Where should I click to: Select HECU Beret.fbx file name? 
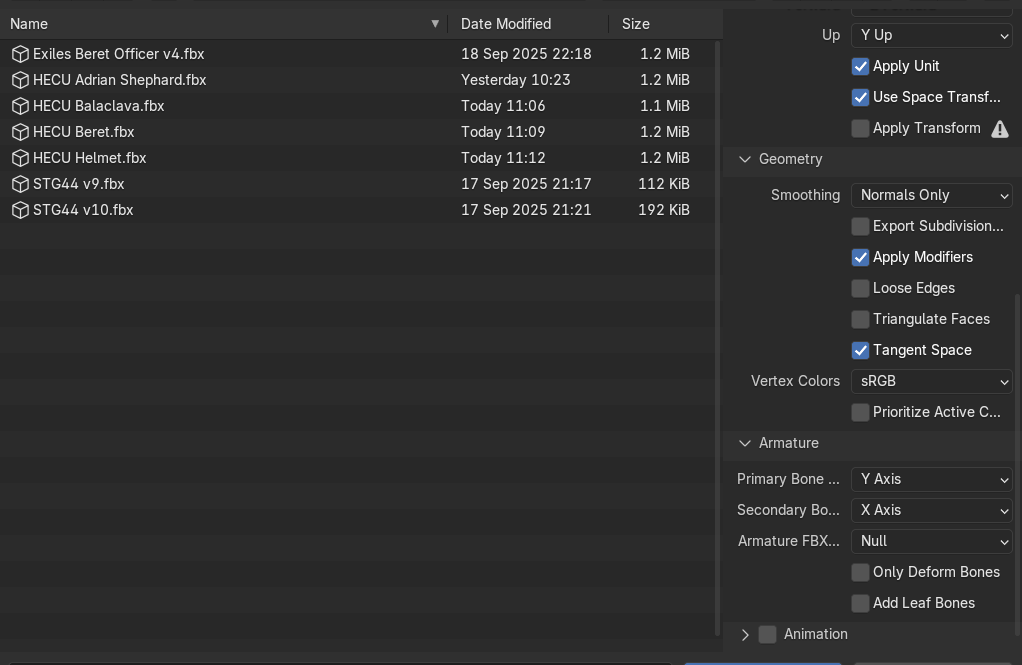coord(83,132)
